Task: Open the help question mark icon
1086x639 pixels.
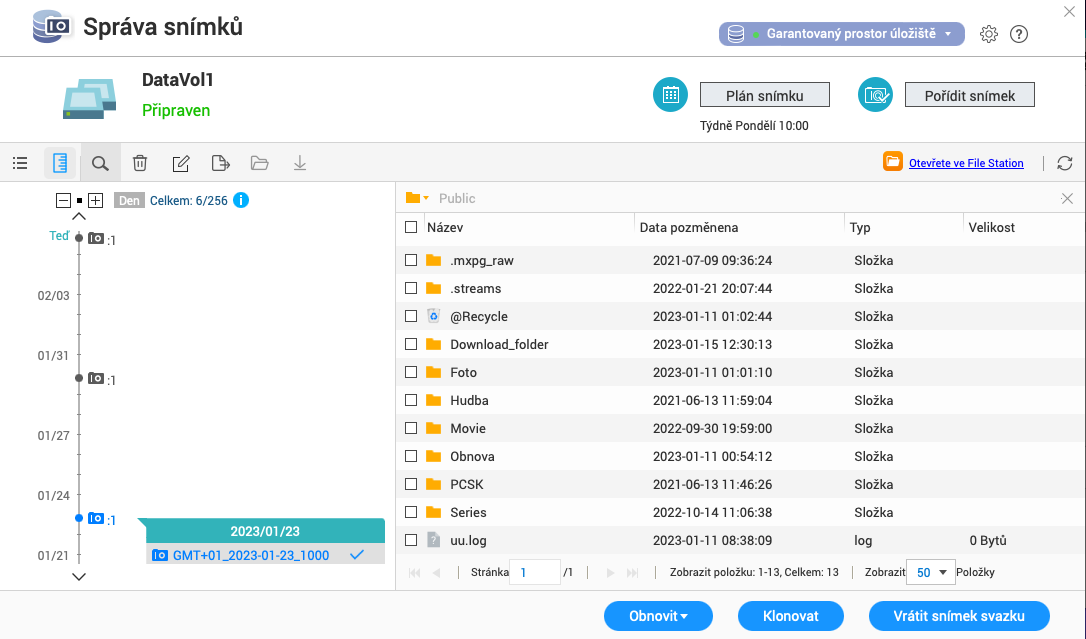Action: click(x=1019, y=34)
